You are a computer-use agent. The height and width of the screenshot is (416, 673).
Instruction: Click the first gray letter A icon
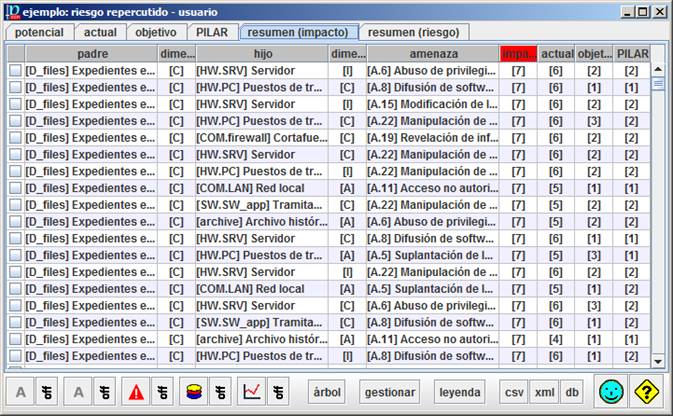click(21, 392)
